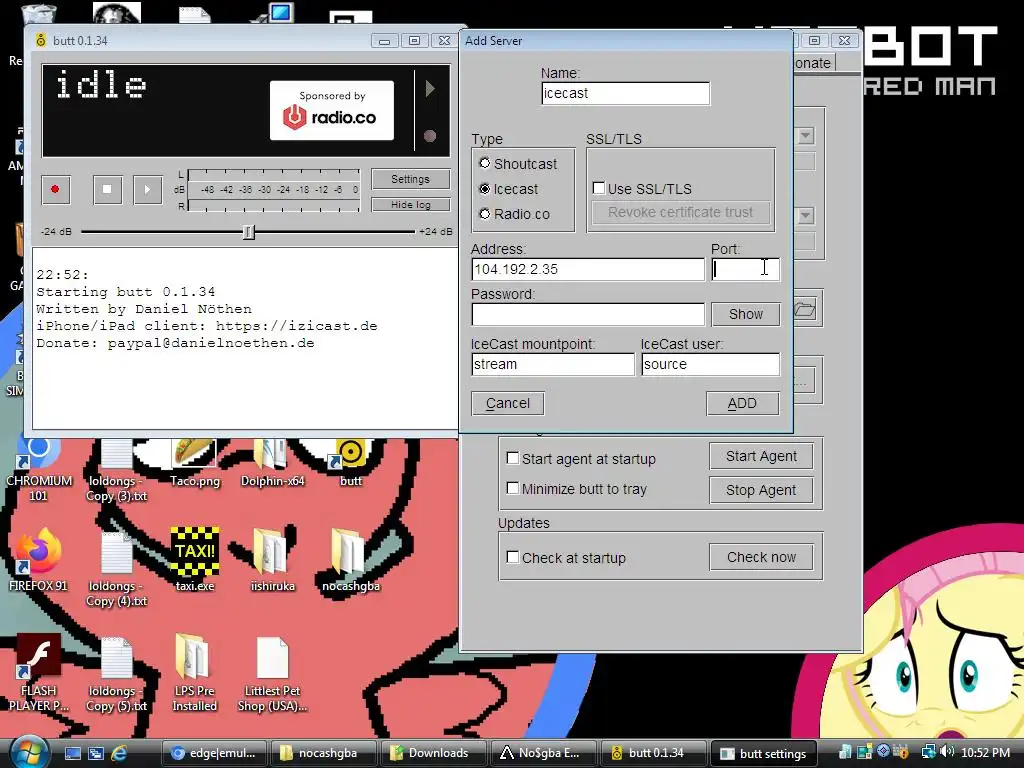Select the FLASH PLAYER desktop icon

(38, 673)
